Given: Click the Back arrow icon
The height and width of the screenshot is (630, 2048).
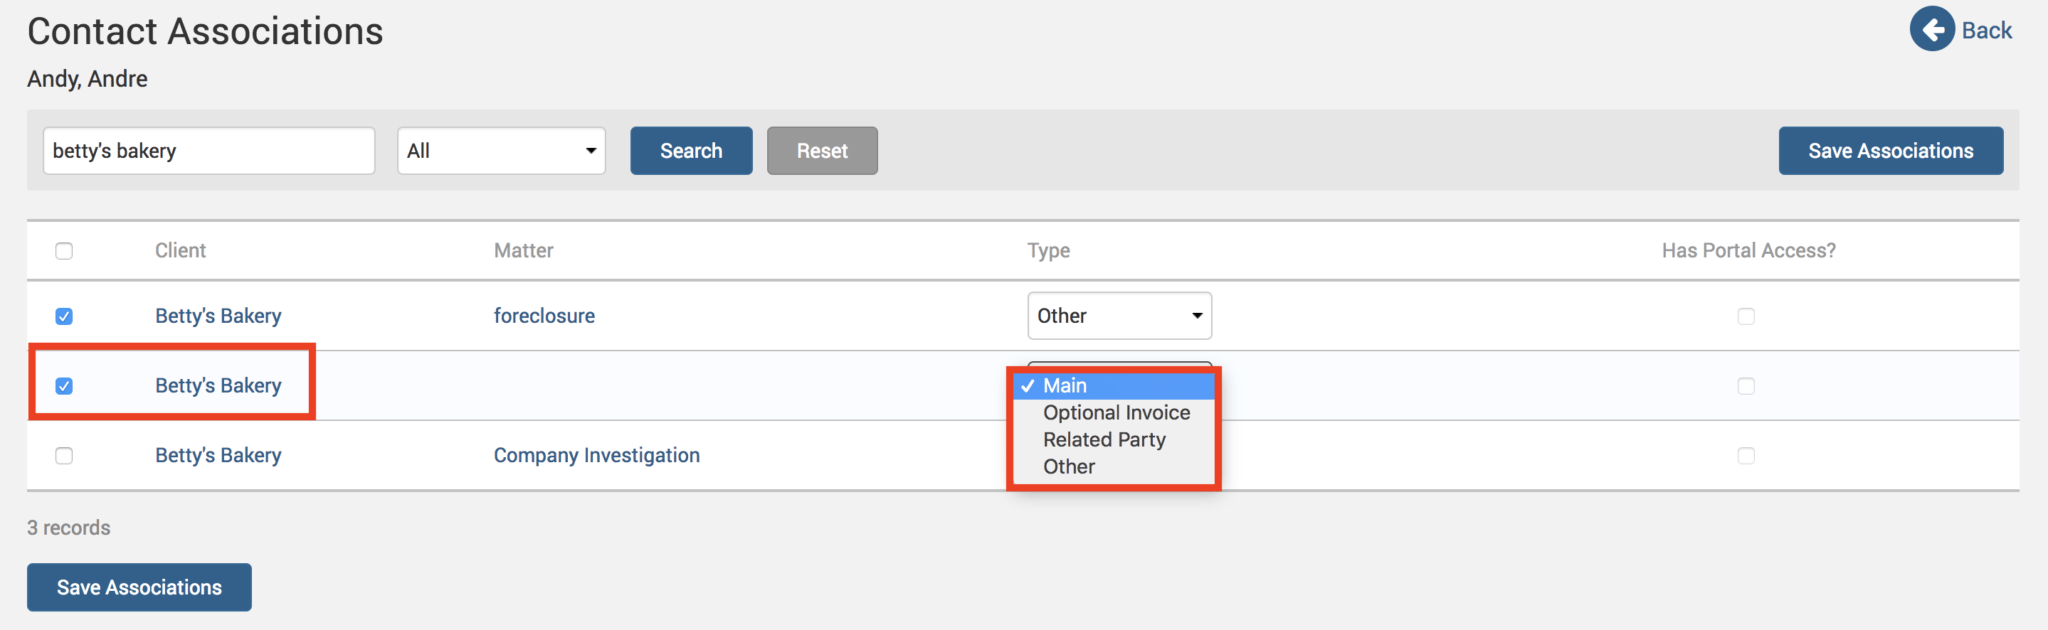Looking at the screenshot, I should 1931,30.
